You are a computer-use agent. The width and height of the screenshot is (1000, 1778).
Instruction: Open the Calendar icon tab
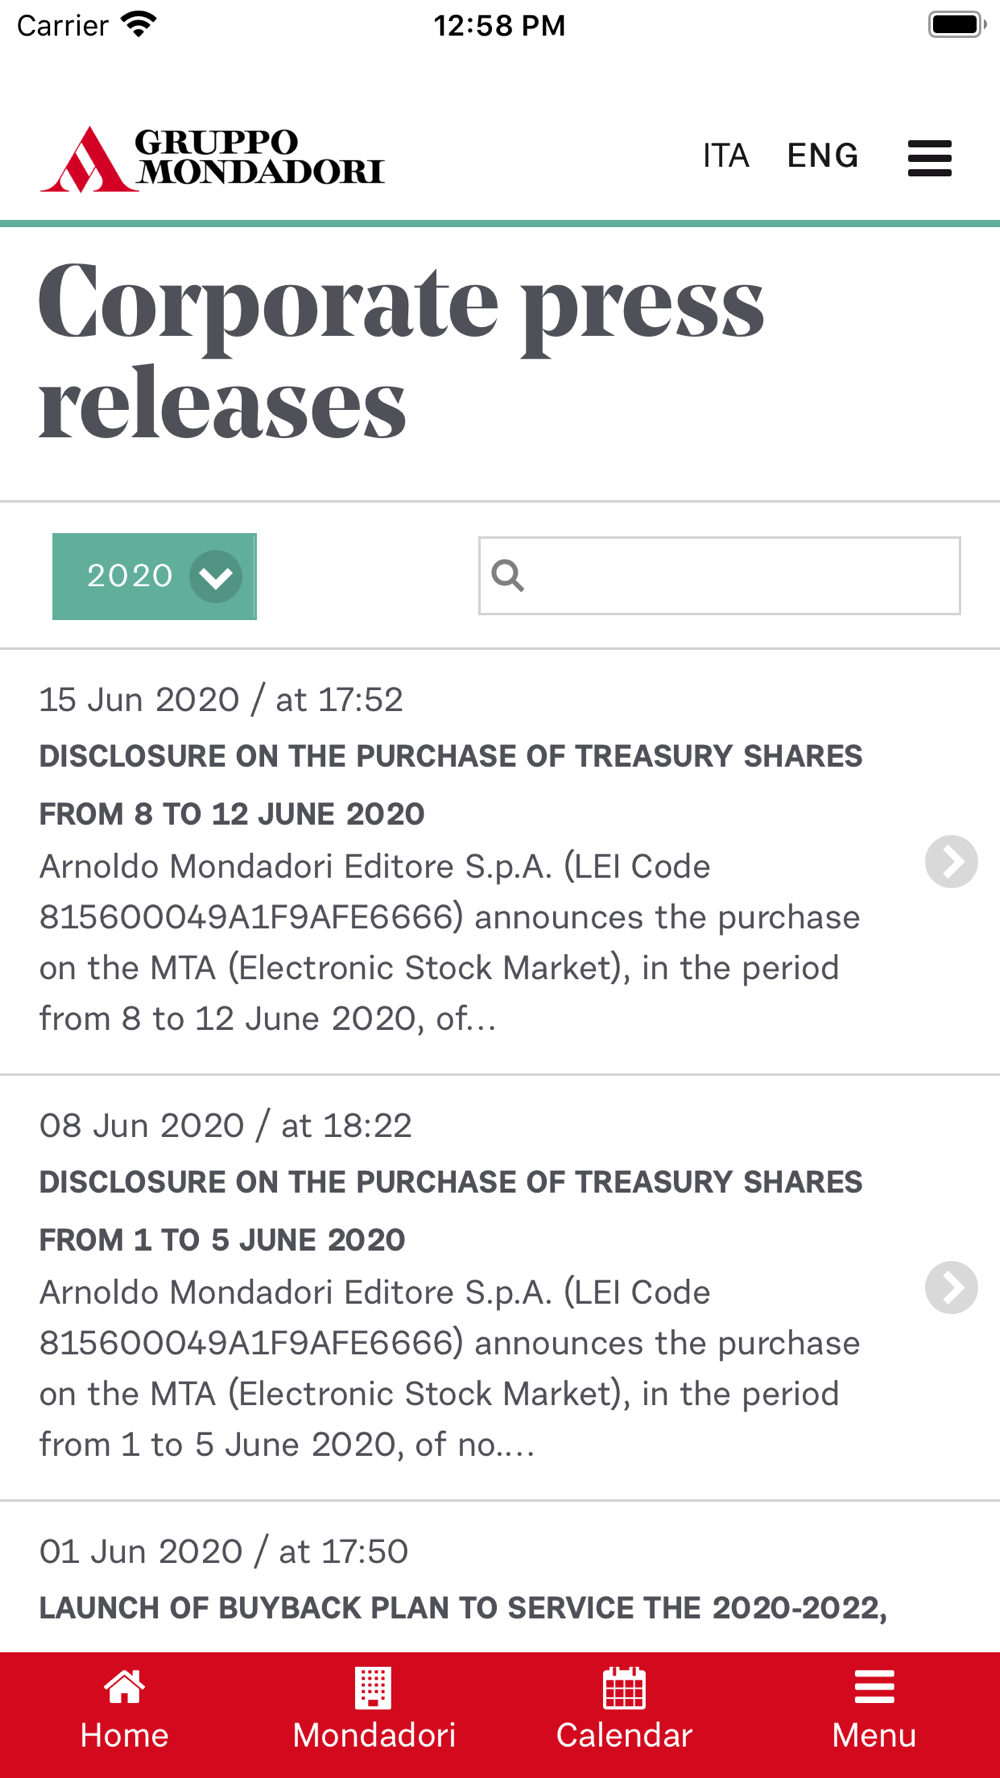tap(624, 1688)
